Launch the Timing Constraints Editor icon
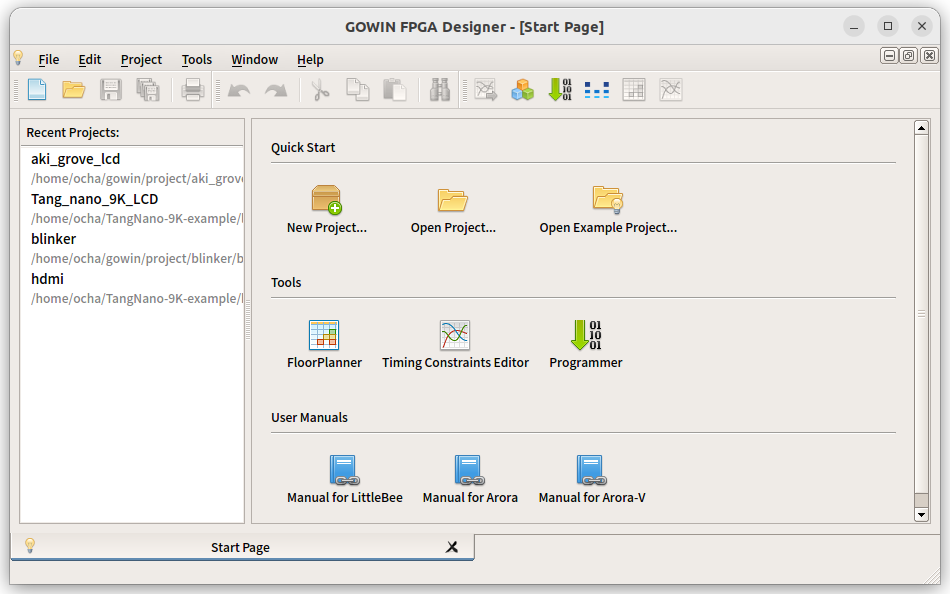Image resolution: width=950 pixels, height=594 pixels. [x=455, y=335]
